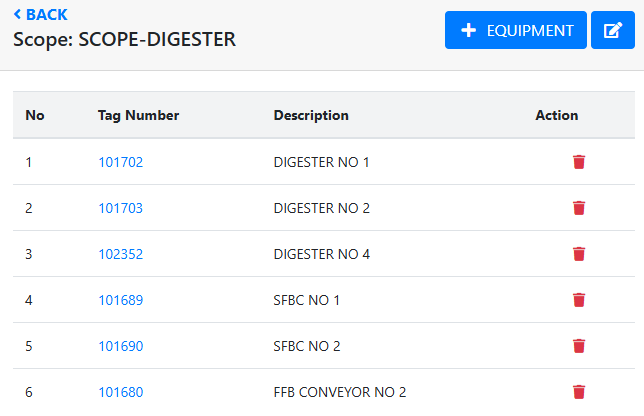This screenshot has width=644, height=416.
Task: Click the Scope: SCOPE-DIGESTER title
Action: tap(124, 40)
